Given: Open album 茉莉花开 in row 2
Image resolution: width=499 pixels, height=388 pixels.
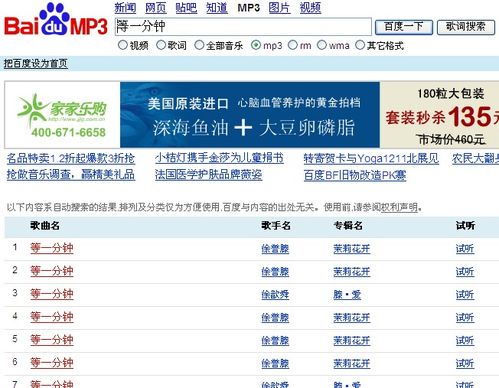Looking at the screenshot, I should [352, 272].
